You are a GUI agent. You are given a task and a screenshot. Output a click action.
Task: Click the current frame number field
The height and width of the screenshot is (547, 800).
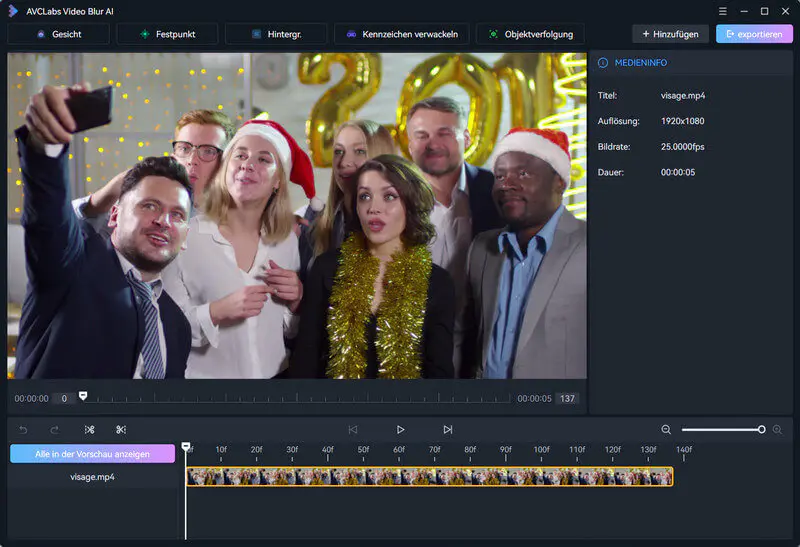point(64,399)
